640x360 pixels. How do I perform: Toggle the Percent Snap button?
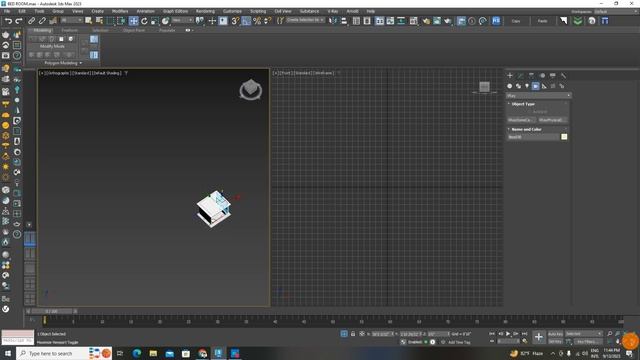pos(257,21)
